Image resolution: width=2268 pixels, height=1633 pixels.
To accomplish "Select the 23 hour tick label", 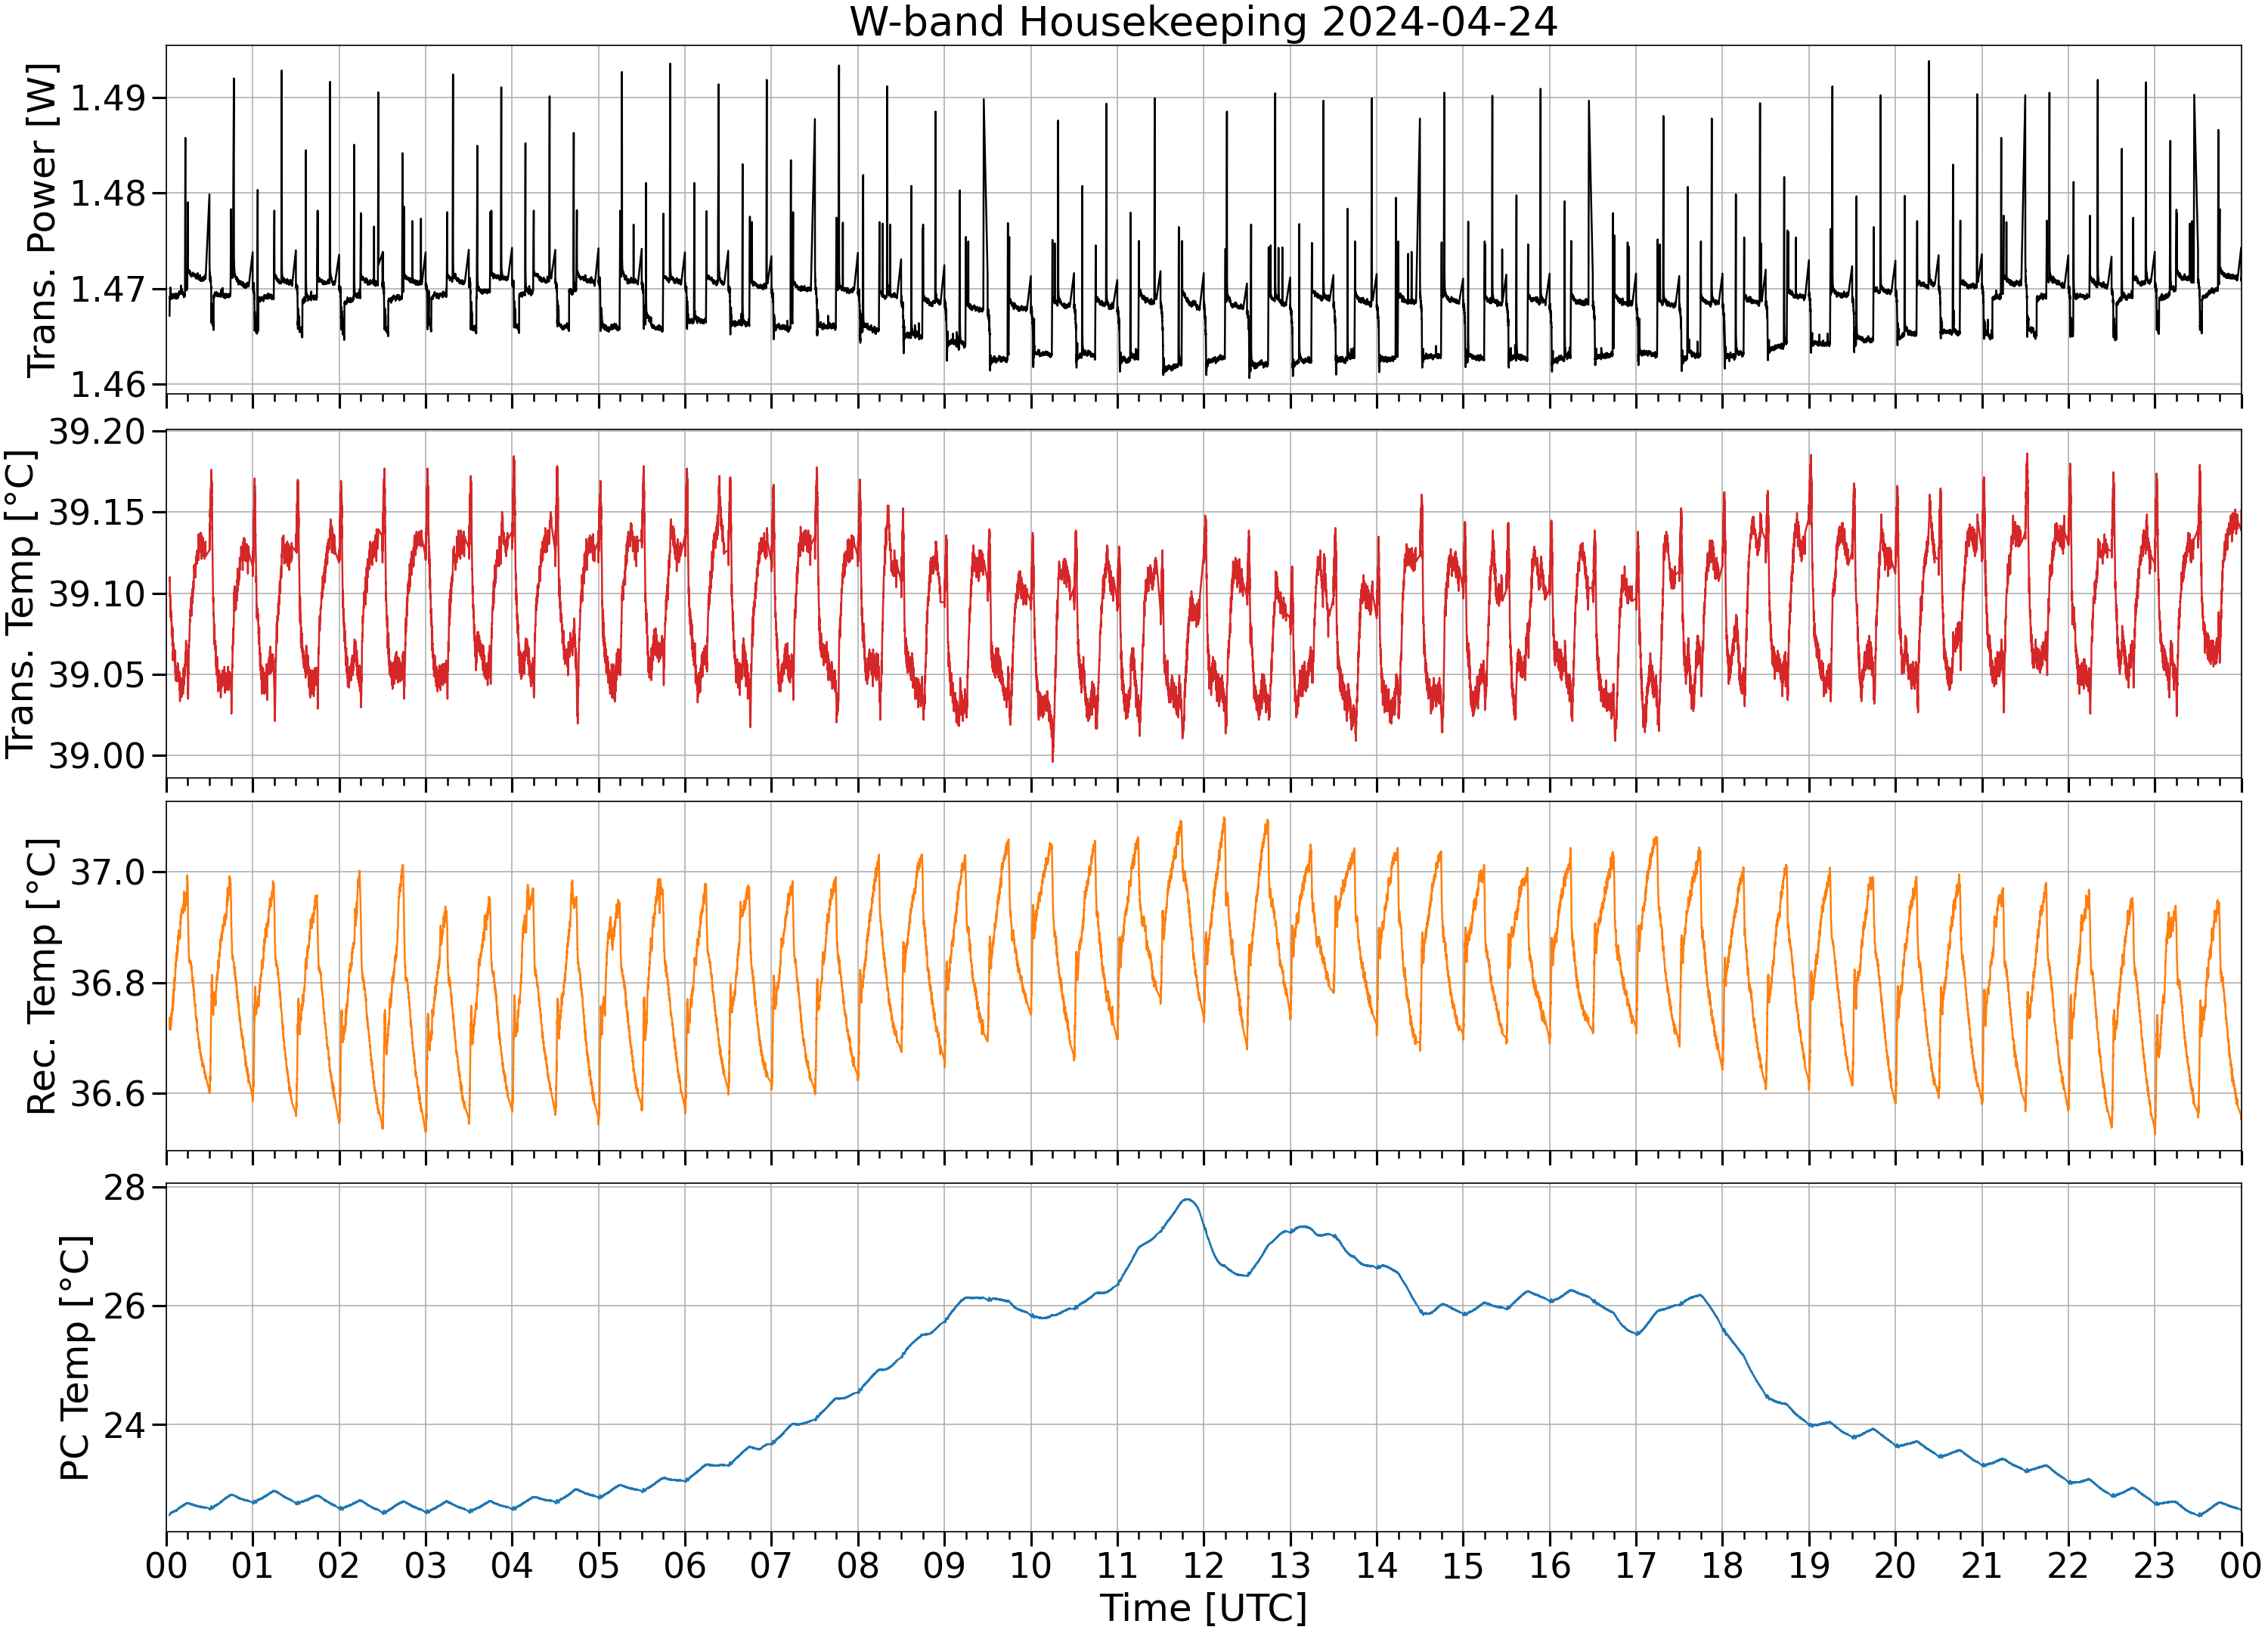I will [x=2154, y=1565].
